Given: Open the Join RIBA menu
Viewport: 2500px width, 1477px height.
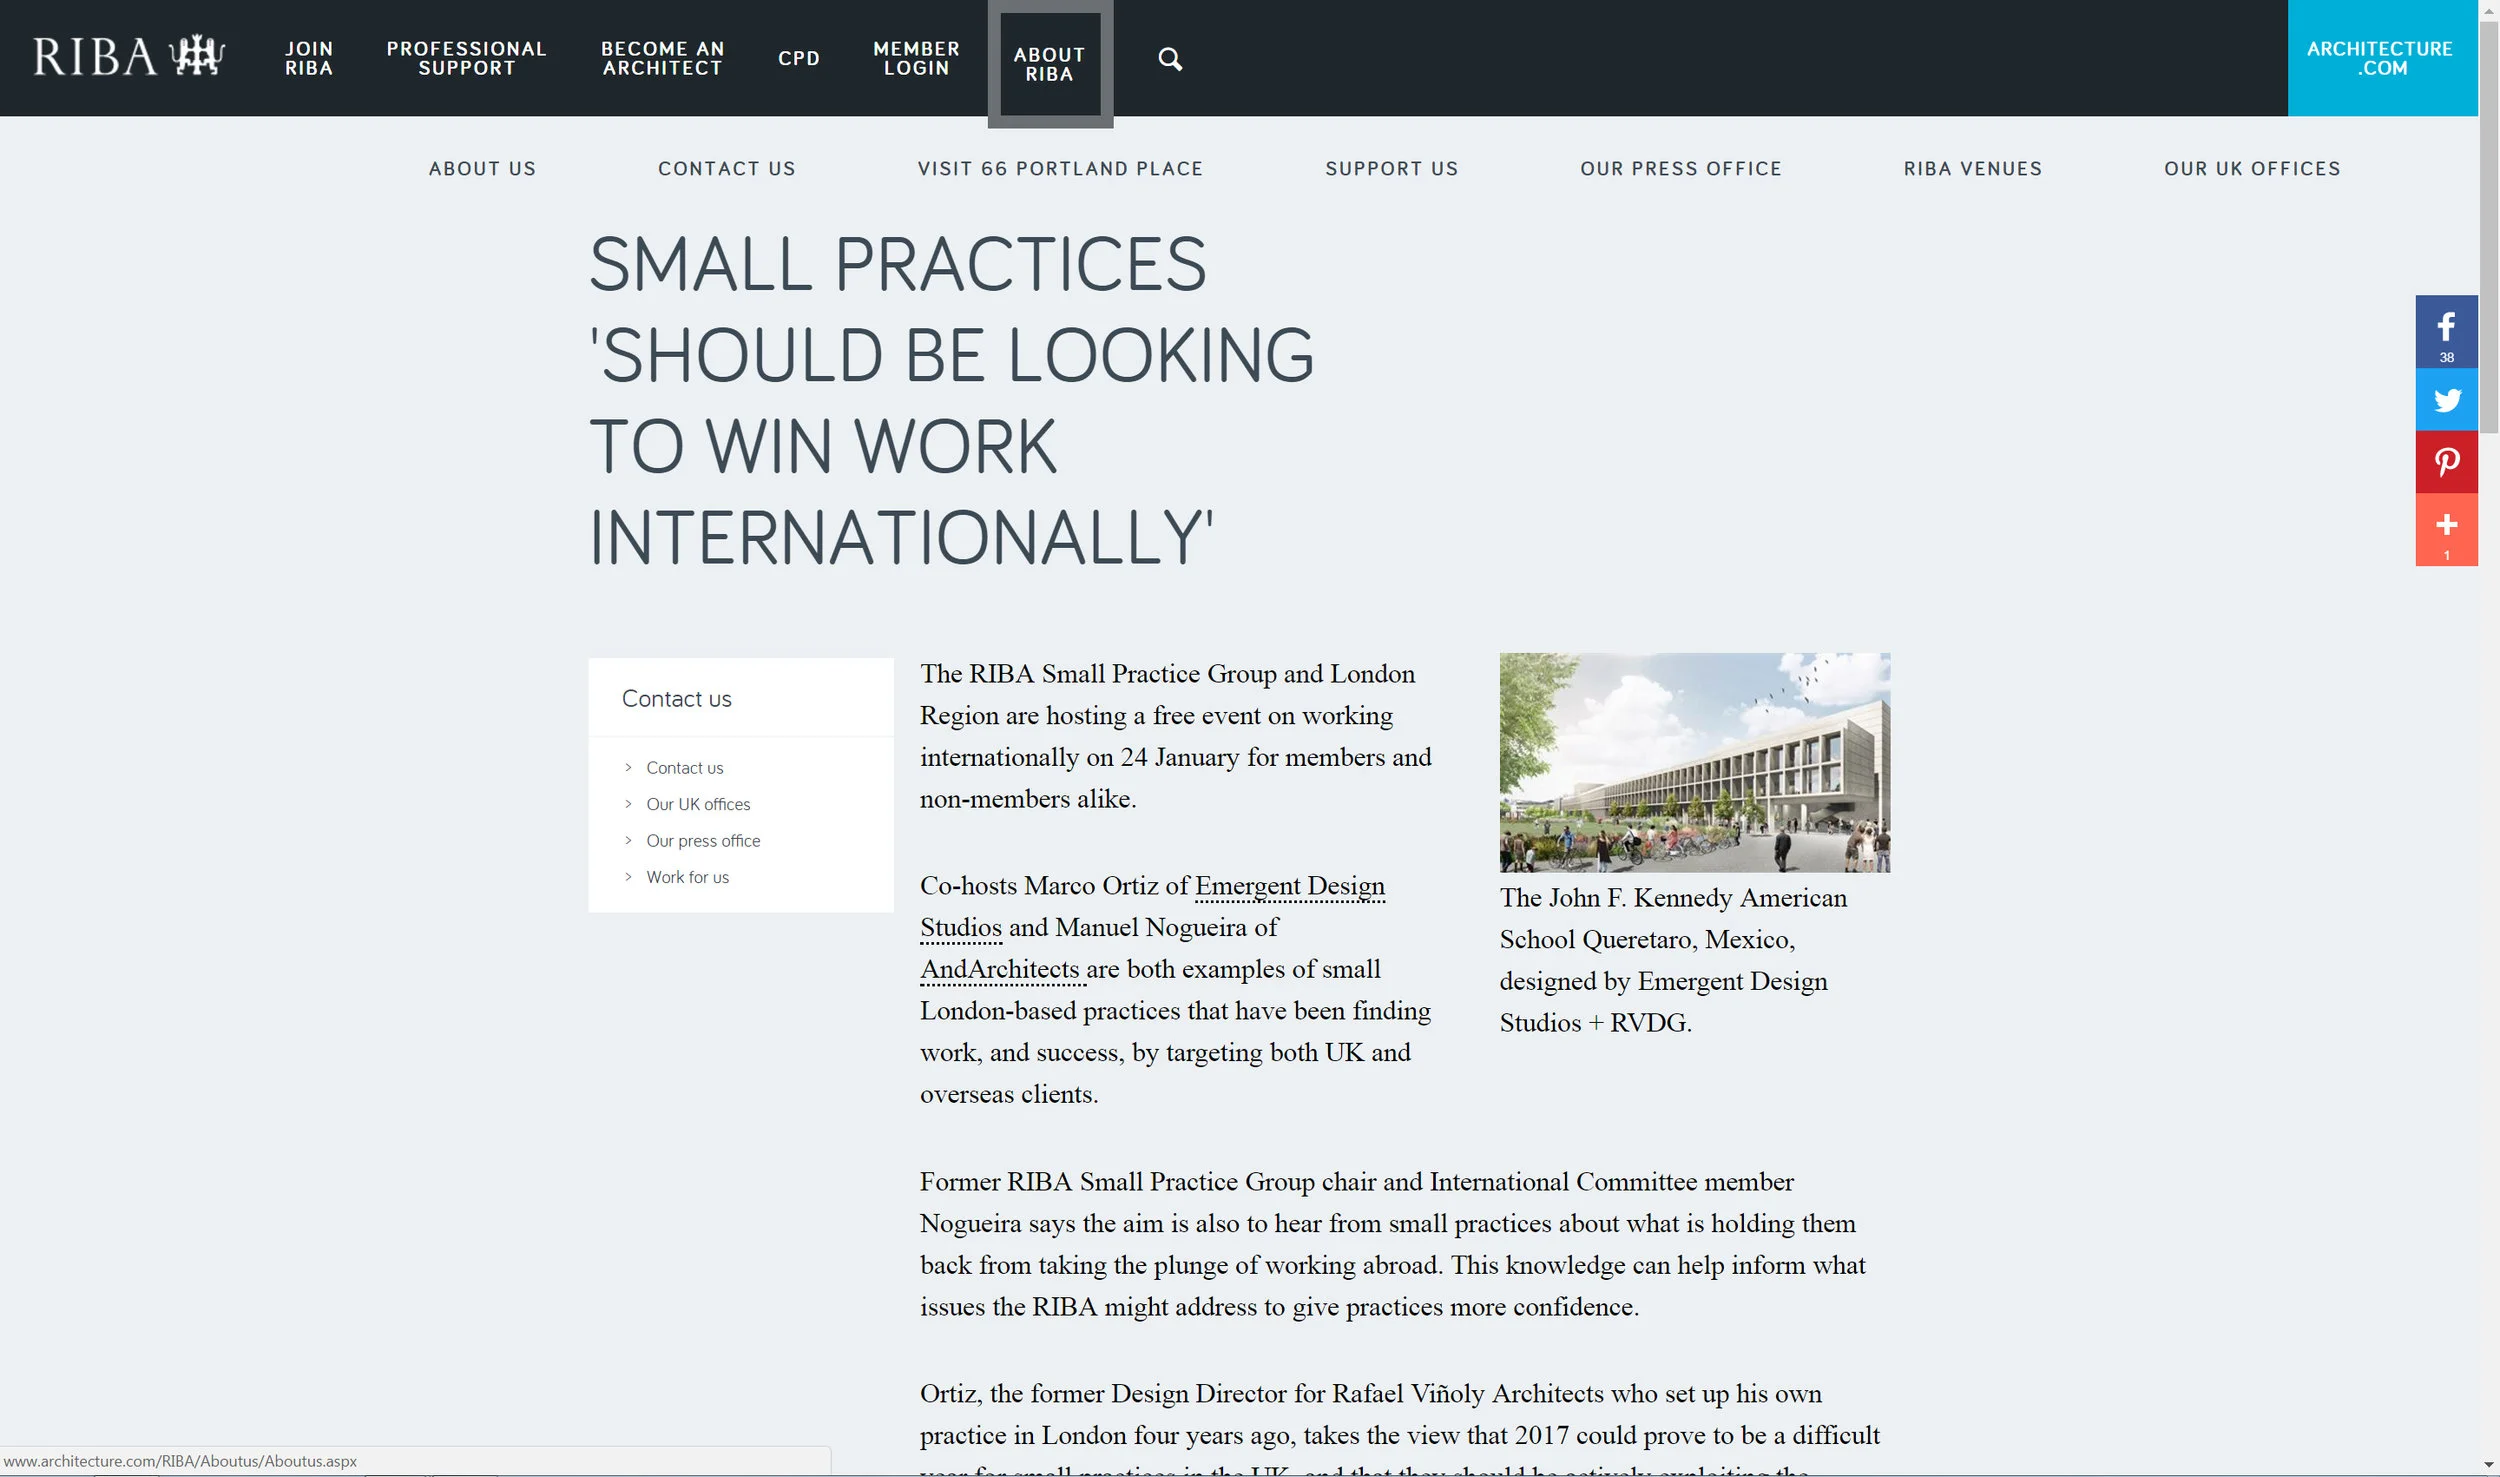Looking at the screenshot, I should point(309,58).
